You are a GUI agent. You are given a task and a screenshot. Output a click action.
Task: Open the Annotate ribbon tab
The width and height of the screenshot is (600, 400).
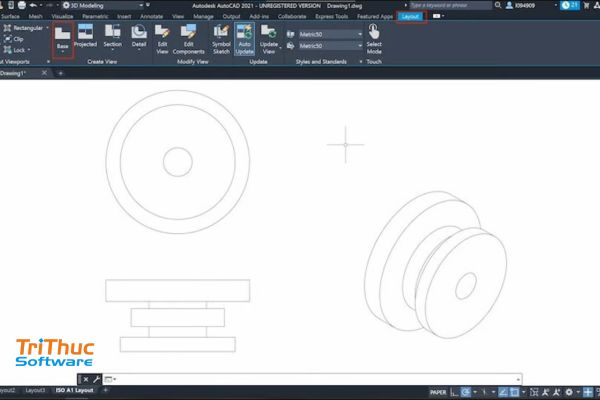coord(152,16)
